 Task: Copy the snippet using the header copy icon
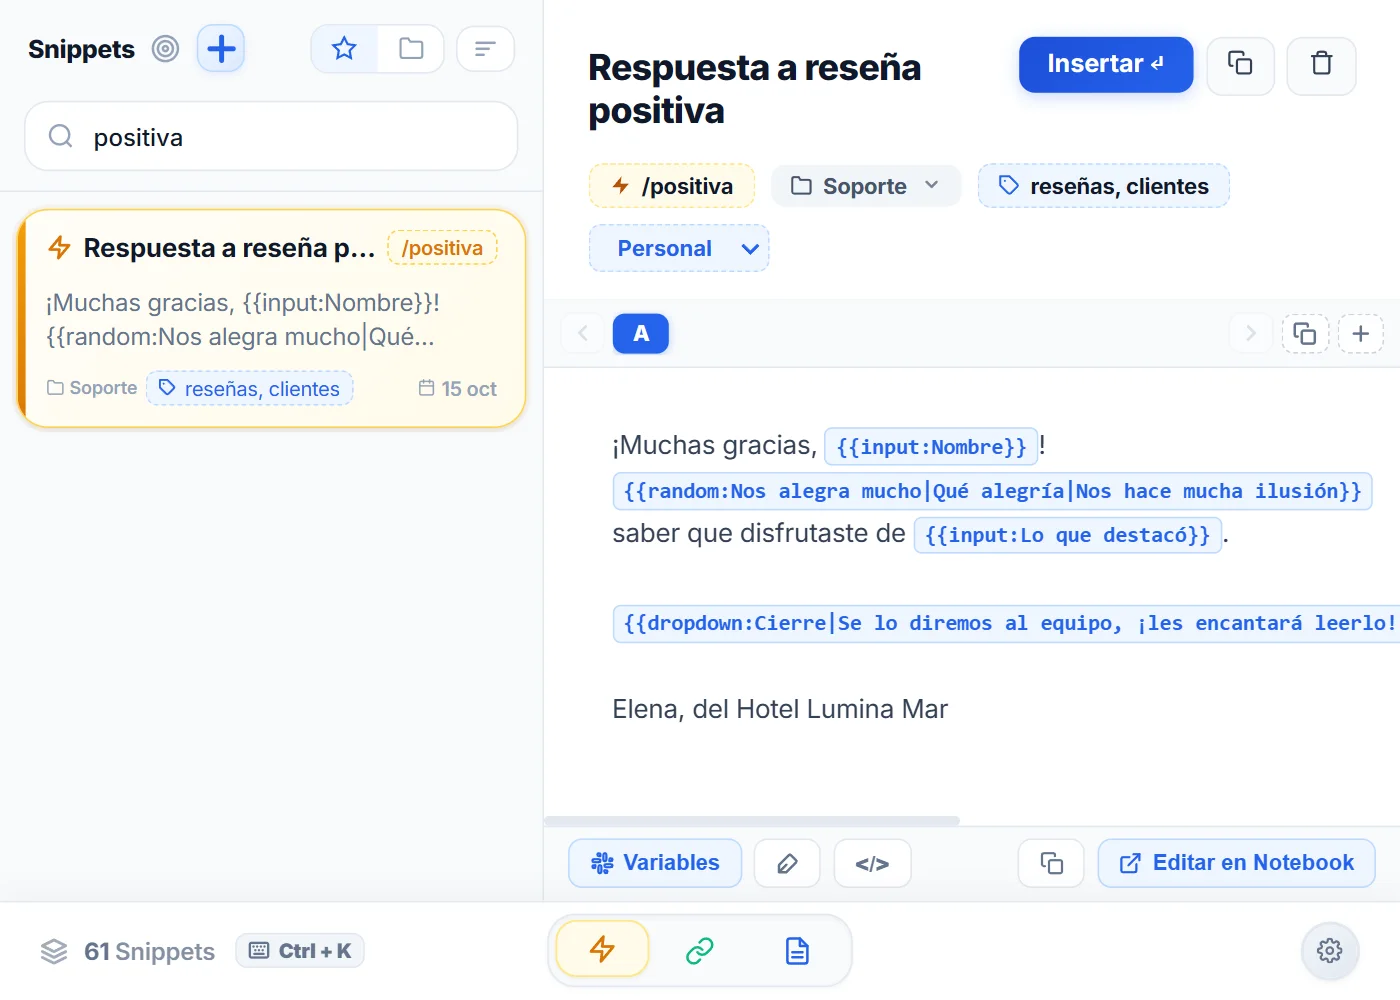point(1240,65)
